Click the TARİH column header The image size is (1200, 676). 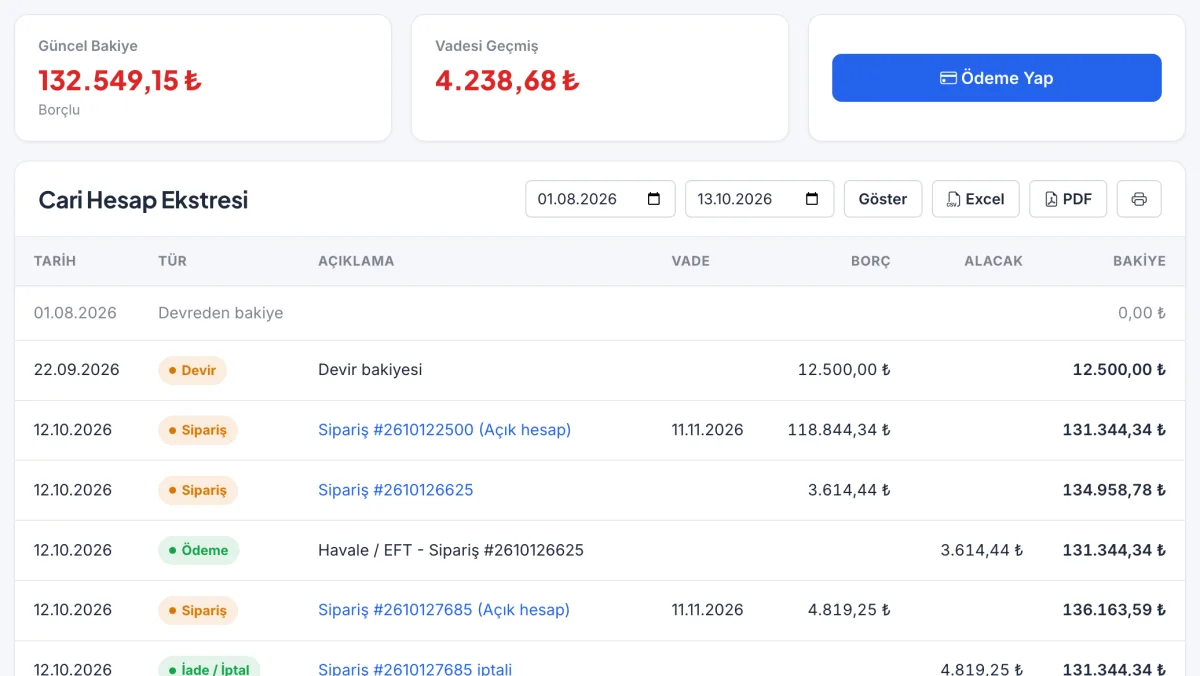click(x=55, y=261)
